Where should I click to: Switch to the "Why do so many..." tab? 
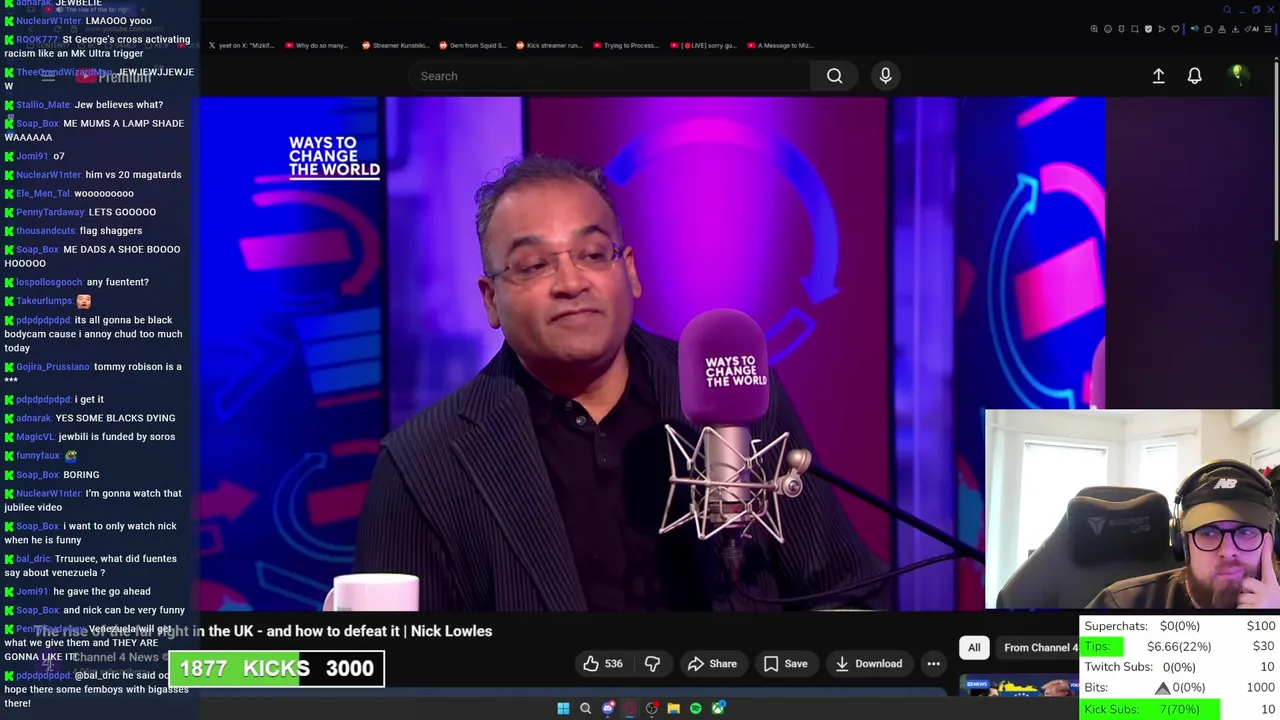(316, 45)
